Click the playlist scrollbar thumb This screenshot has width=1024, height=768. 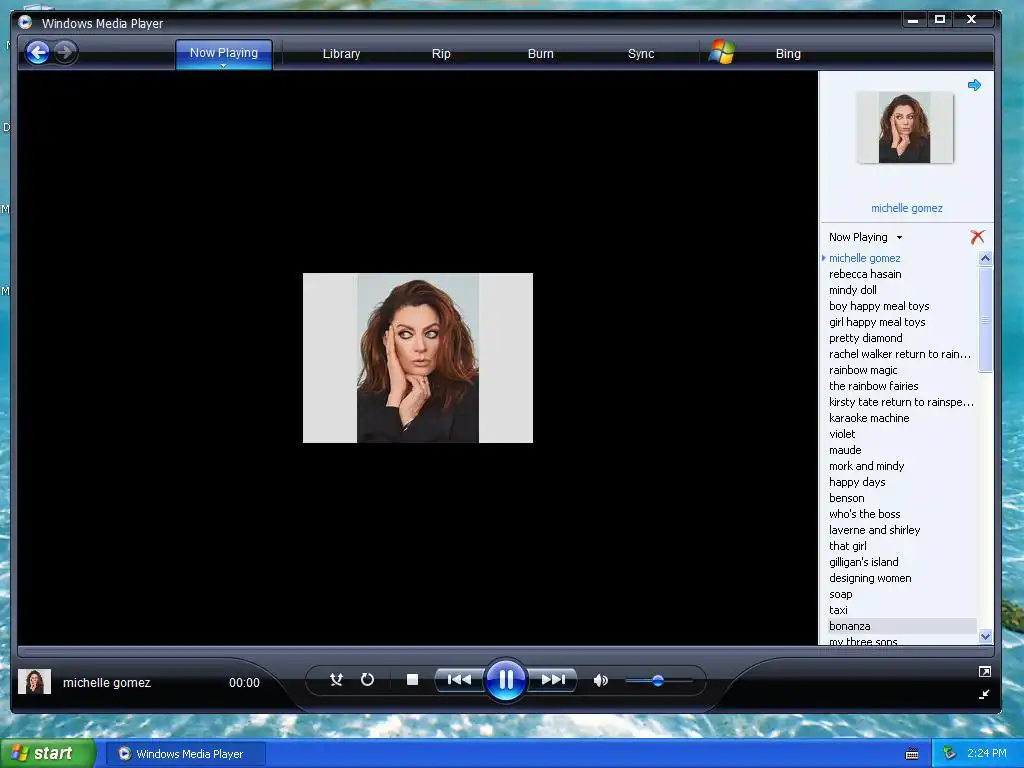pos(985,319)
